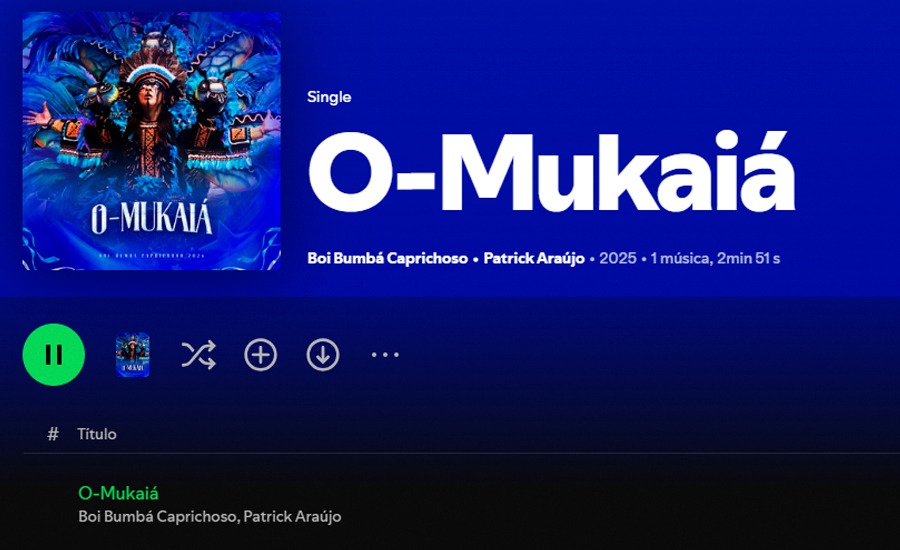Open the large O-Mukaiá cover art
Viewport: 900px width, 550px height.
pos(152,141)
